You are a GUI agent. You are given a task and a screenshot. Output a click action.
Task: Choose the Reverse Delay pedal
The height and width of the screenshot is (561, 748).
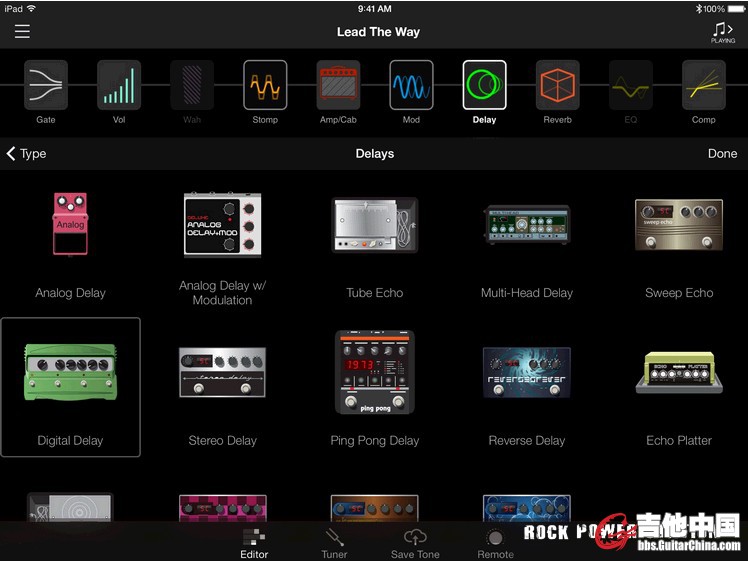(527, 373)
